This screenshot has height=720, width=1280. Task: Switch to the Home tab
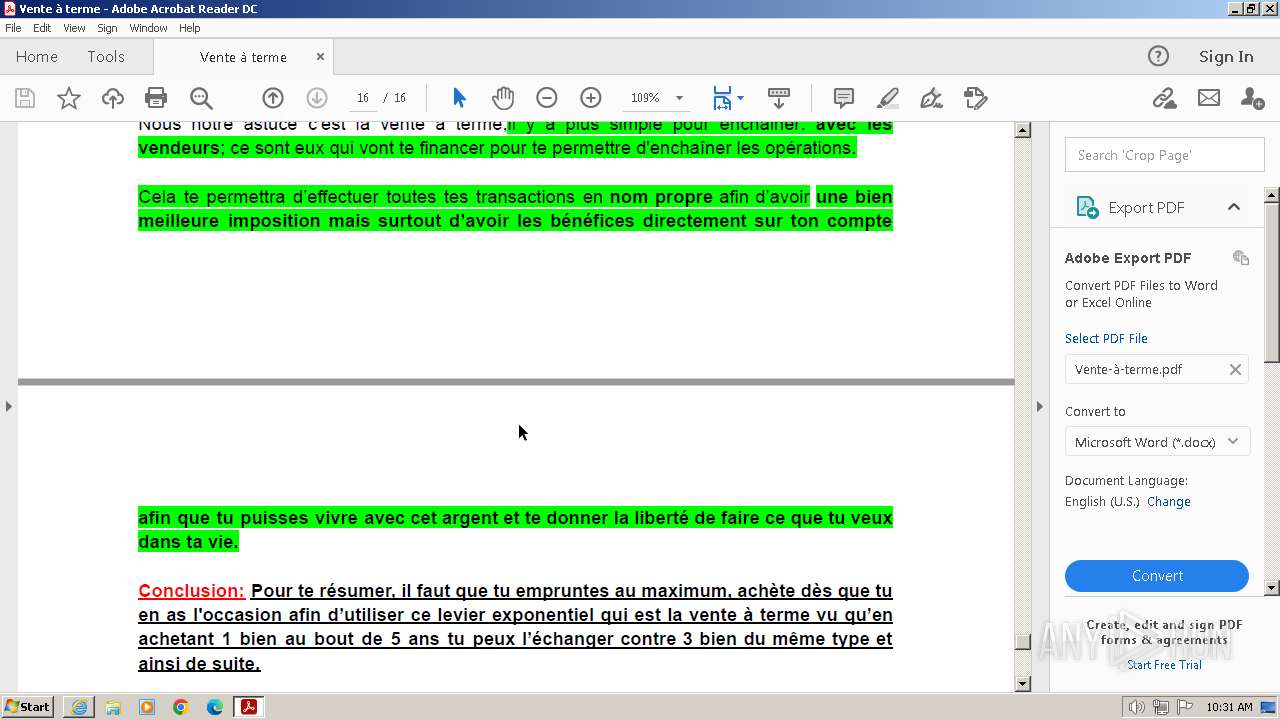tap(37, 57)
